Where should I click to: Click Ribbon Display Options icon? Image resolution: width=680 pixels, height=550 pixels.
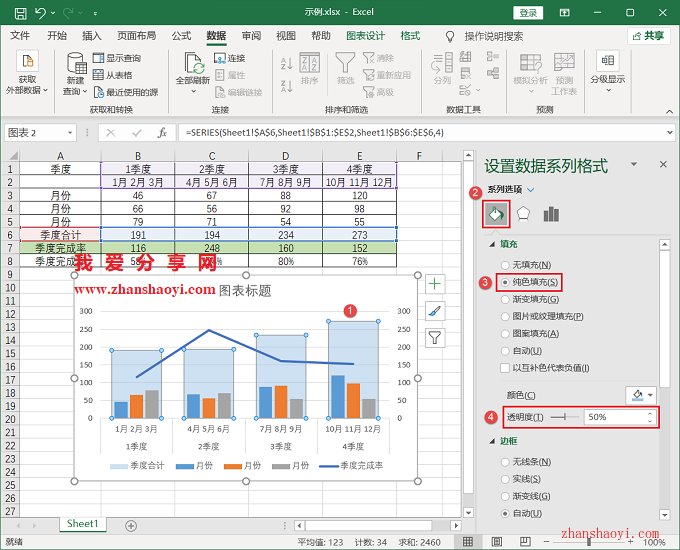coord(564,13)
